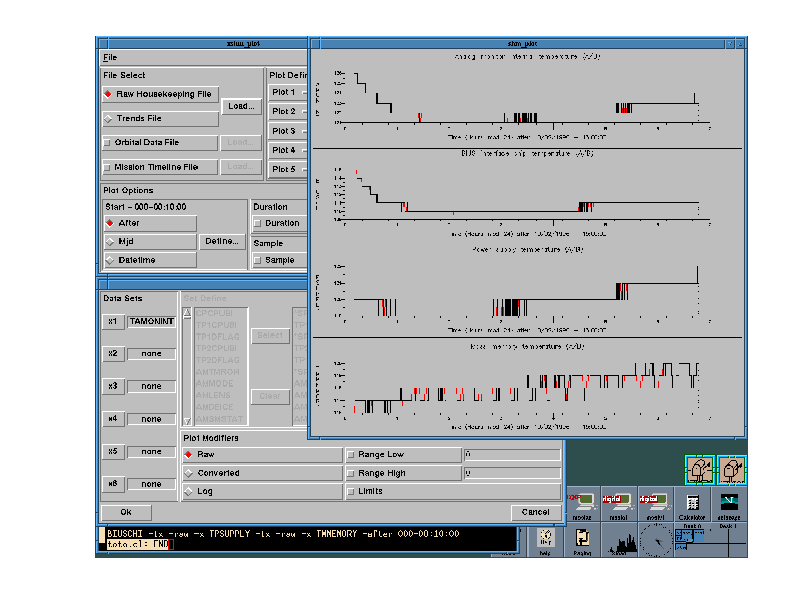Click the Define... button
The width and height of the screenshot is (792, 612).
point(222,241)
